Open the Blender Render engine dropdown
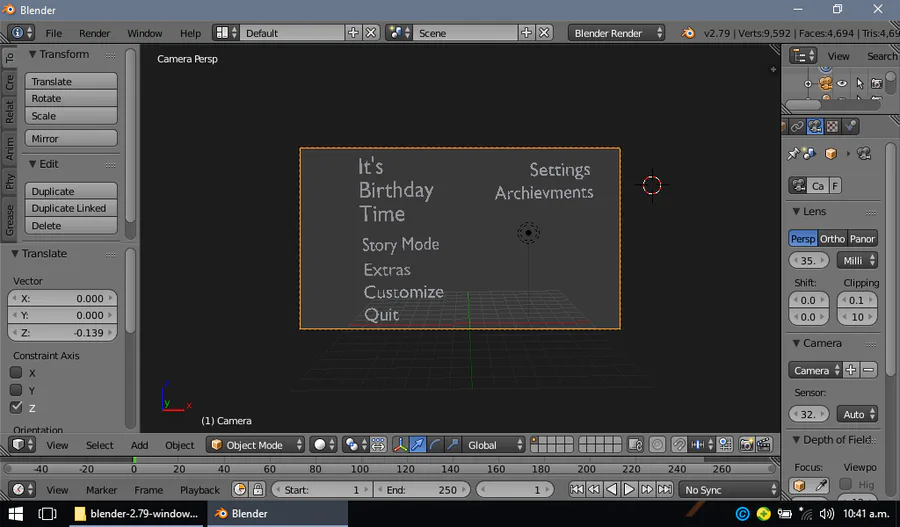The image size is (900, 527). pos(617,33)
